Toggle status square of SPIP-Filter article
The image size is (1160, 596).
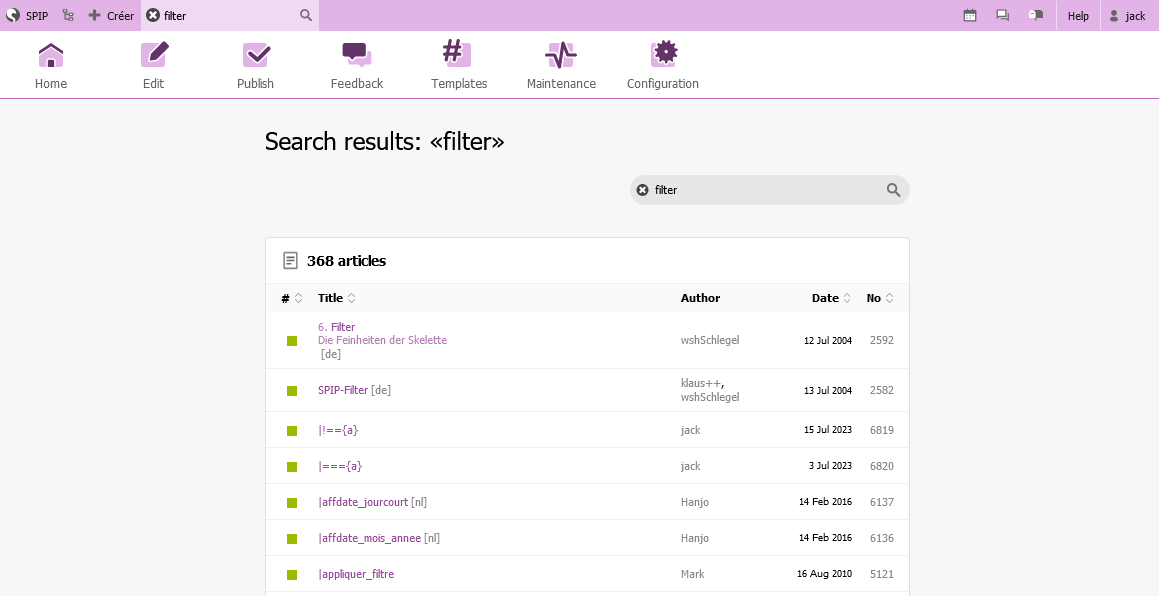(x=292, y=390)
